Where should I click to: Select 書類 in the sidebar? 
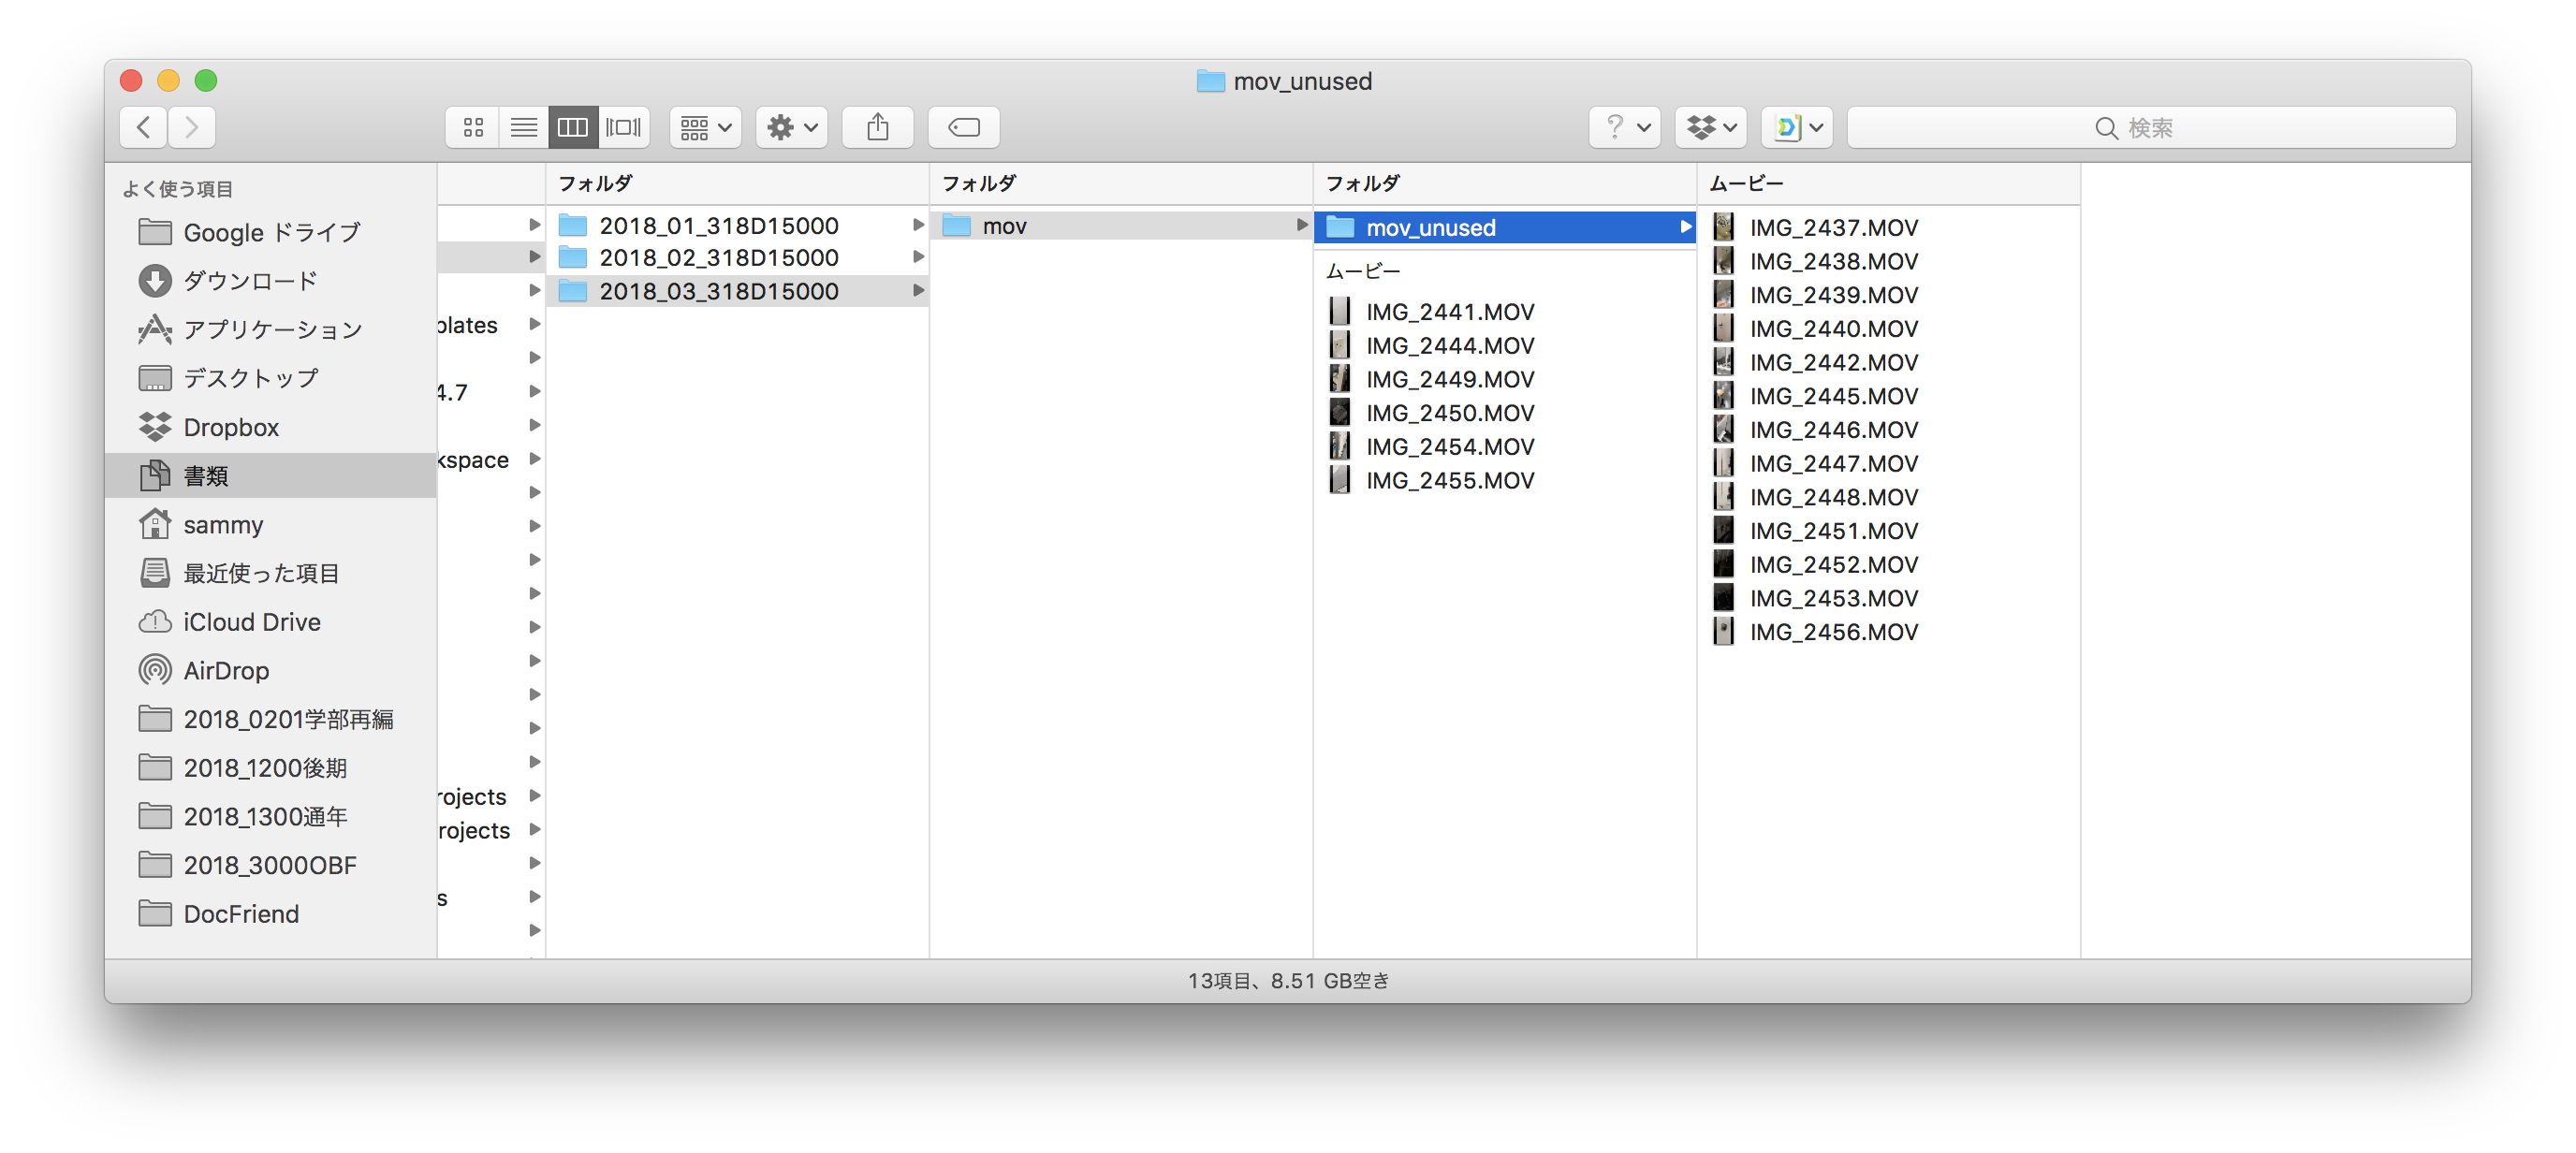pos(271,476)
